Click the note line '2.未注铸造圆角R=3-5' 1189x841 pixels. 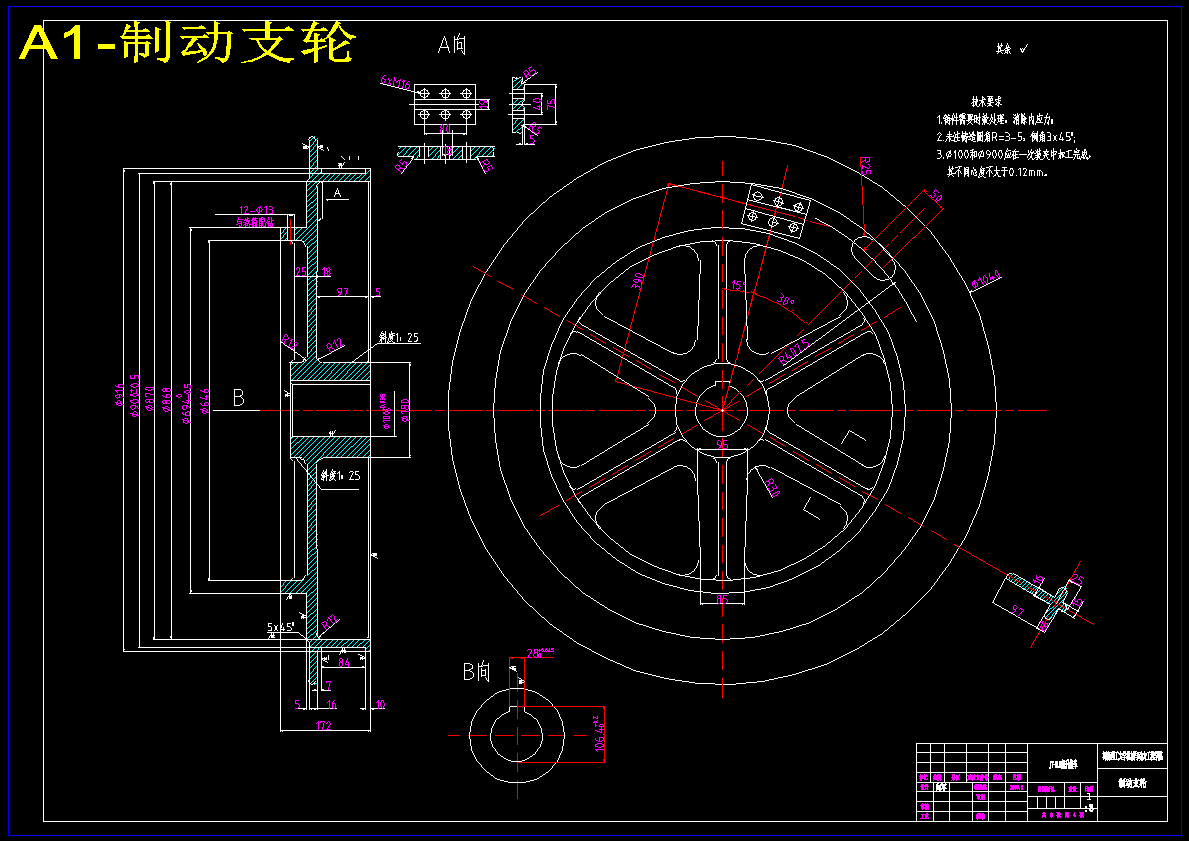tap(1006, 137)
